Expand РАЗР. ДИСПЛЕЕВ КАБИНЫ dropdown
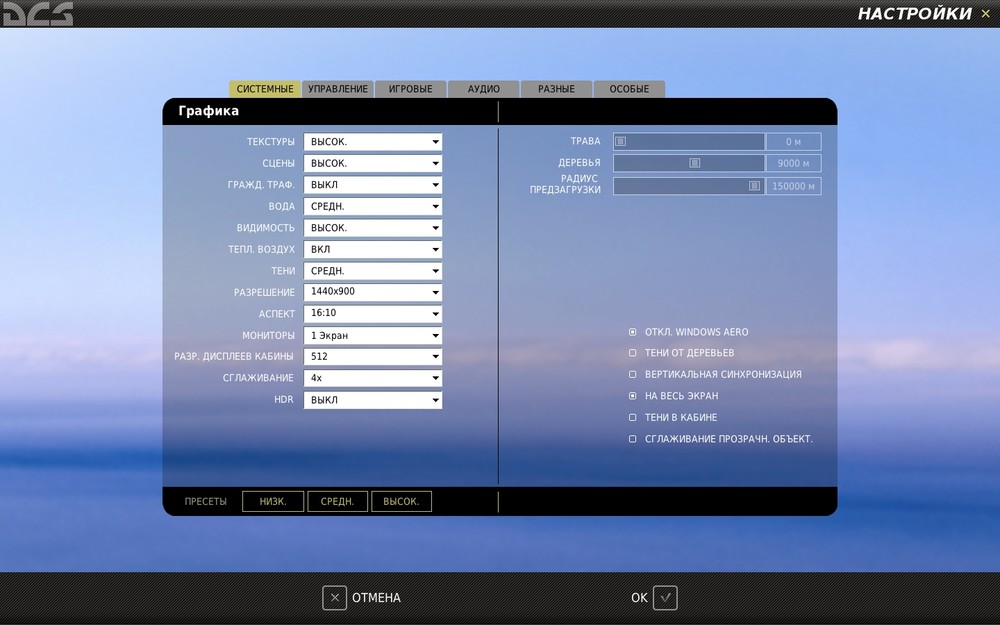1000x625 pixels. (x=372, y=357)
